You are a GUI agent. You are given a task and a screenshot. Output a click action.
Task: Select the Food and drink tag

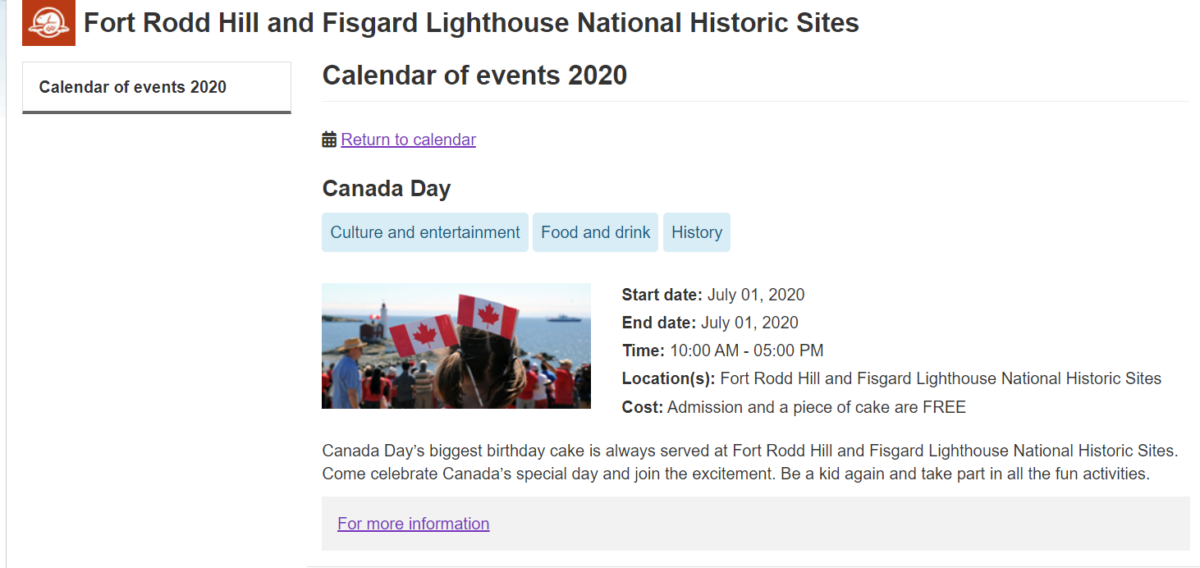click(x=595, y=232)
